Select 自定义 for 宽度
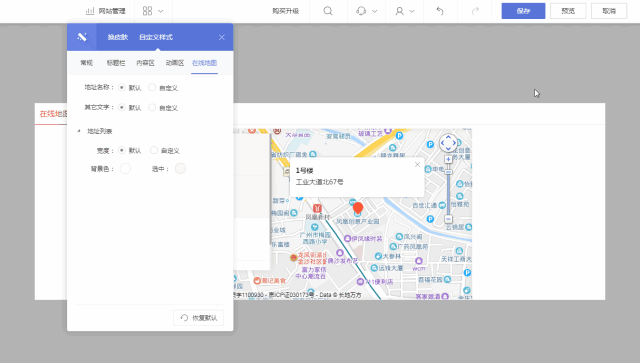Image resolution: width=640 pixels, height=363 pixels. pos(154,150)
